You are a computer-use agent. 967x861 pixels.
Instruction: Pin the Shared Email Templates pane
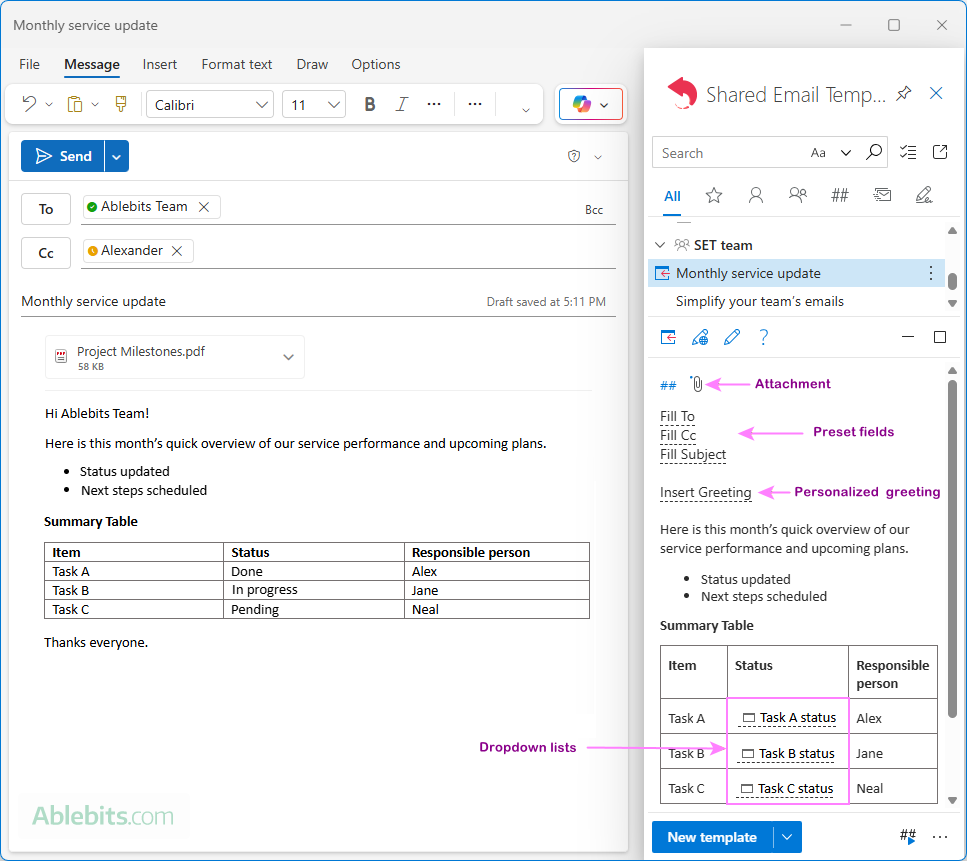[x=903, y=92]
